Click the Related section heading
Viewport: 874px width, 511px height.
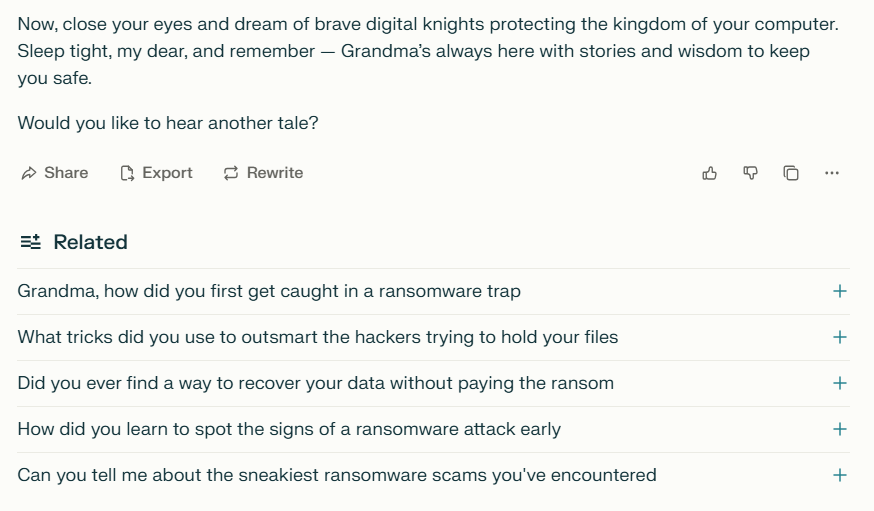point(90,242)
